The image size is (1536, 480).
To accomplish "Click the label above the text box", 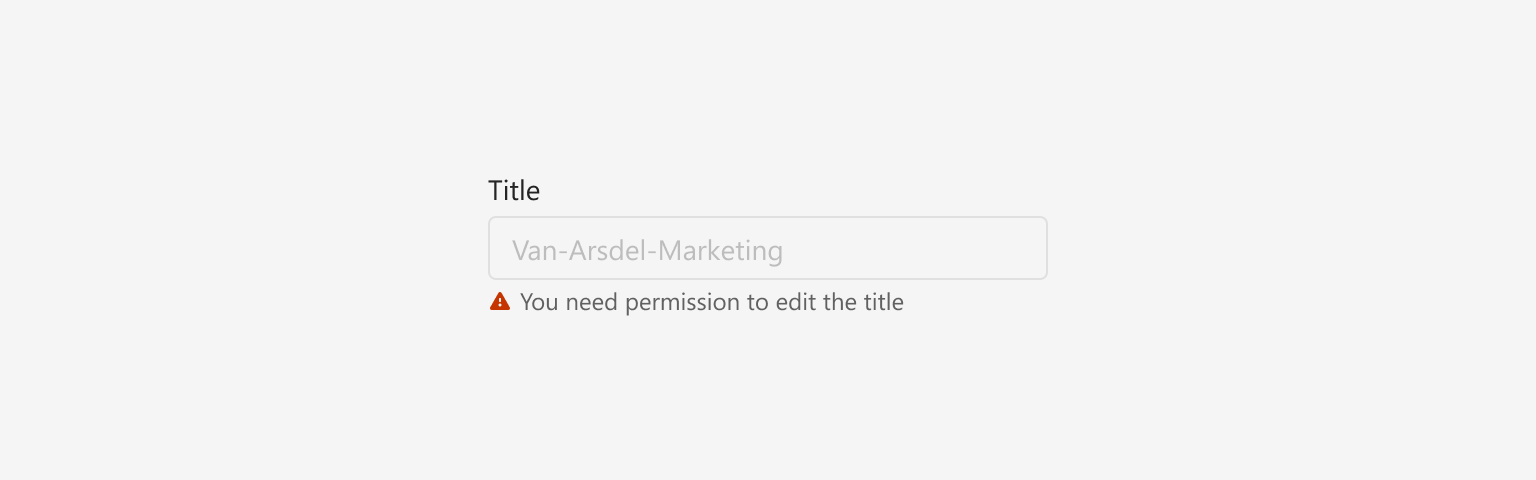I will pos(514,190).
